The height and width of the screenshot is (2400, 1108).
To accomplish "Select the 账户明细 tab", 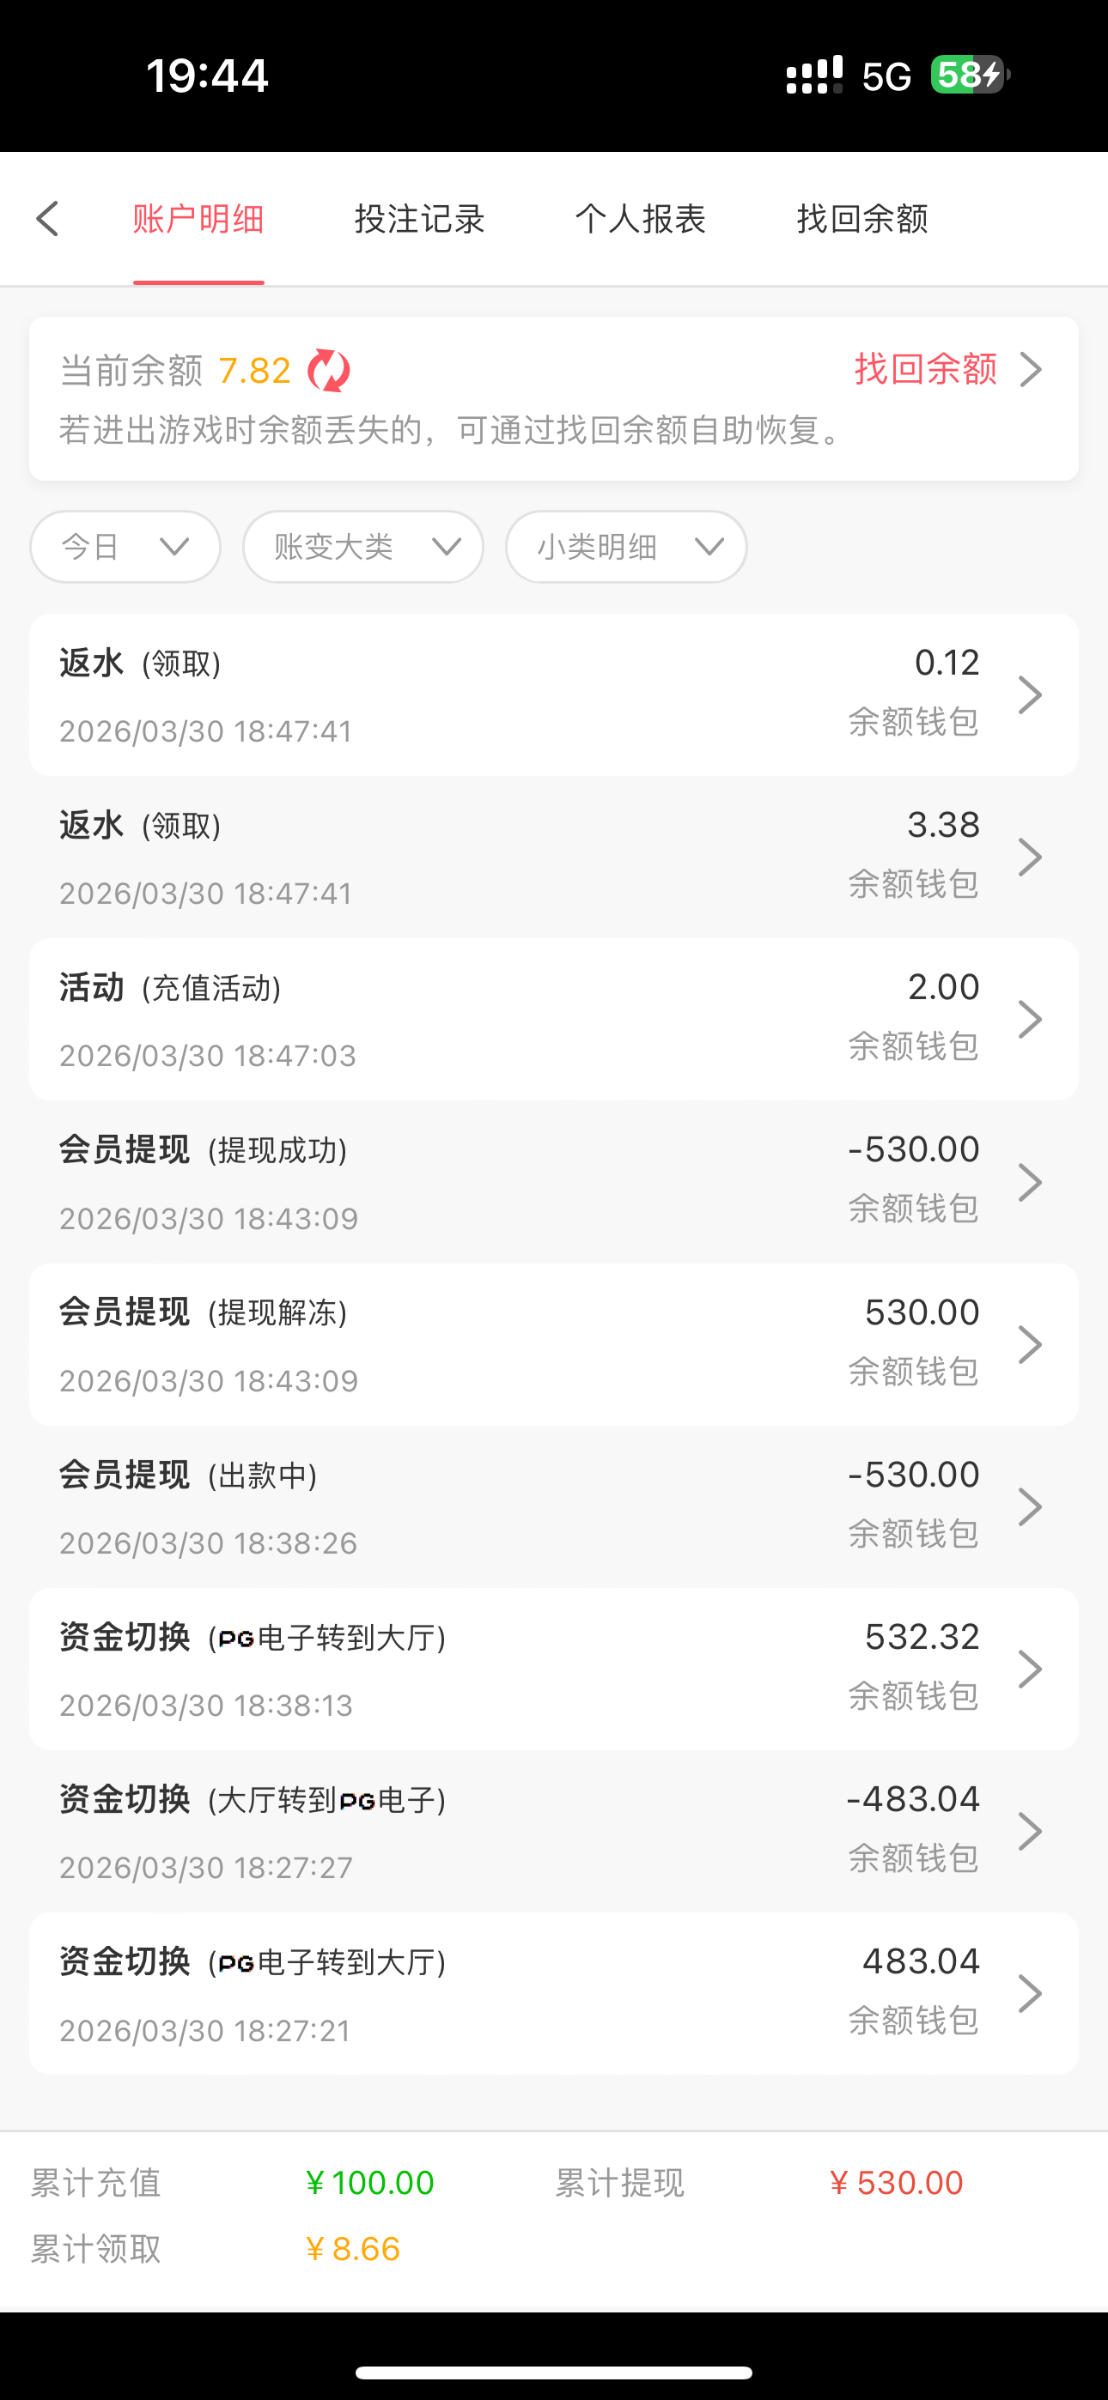I will 198,219.
